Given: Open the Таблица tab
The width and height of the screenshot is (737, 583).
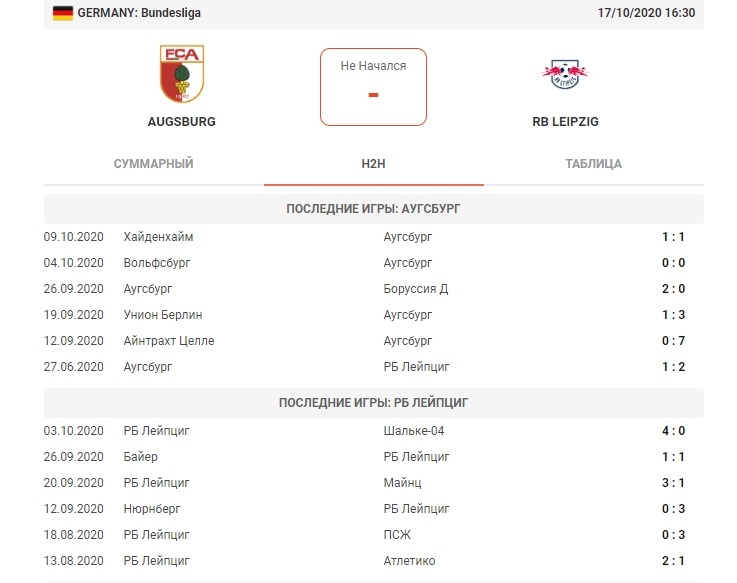Looking at the screenshot, I should [593, 164].
